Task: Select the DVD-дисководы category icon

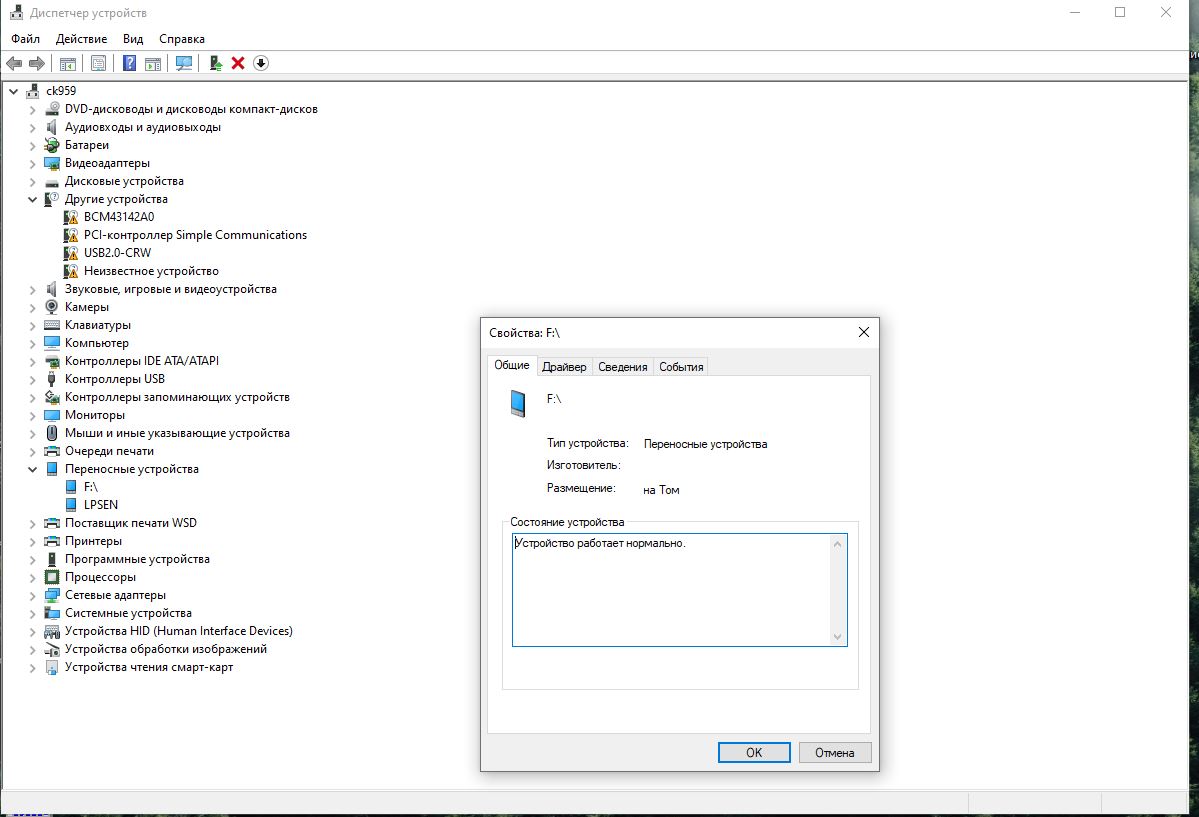Action: pyautogui.click(x=52, y=109)
